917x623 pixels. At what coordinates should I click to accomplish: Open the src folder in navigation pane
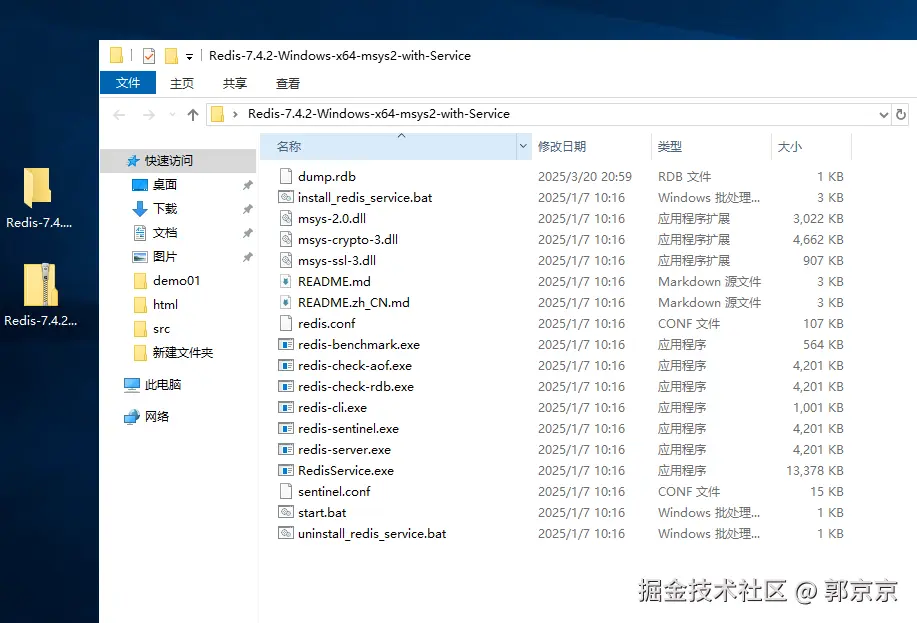pyautogui.click(x=161, y=329)
